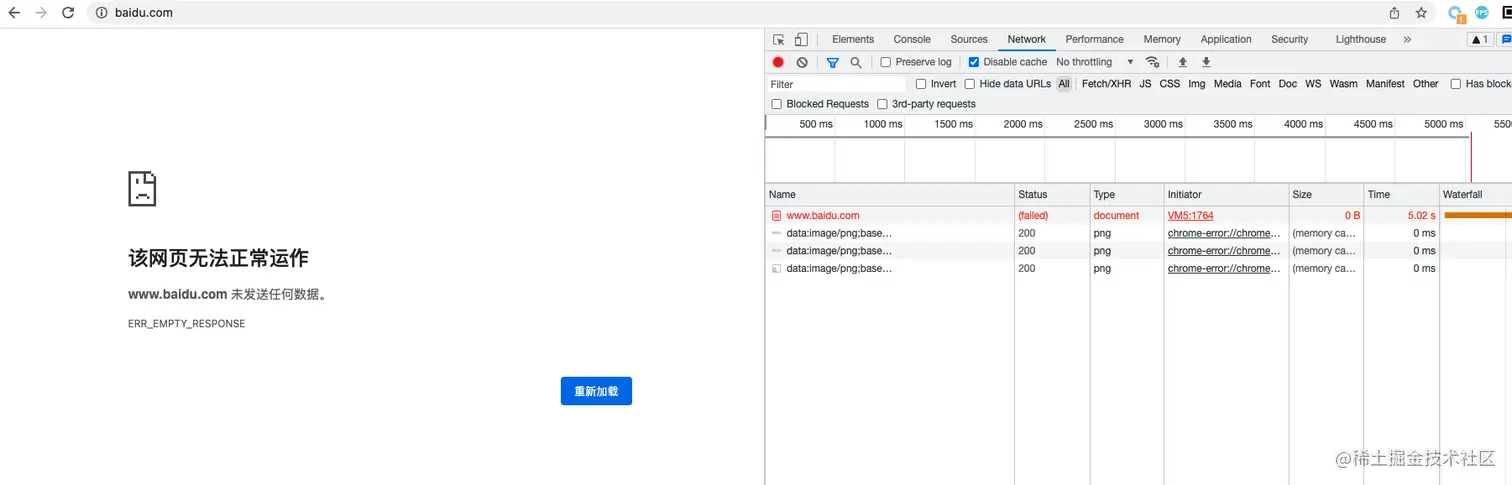Image resolution: width=1512 pixels, height=485 pixels.
Task: Filter requests by CSS
Action: 1170,84
